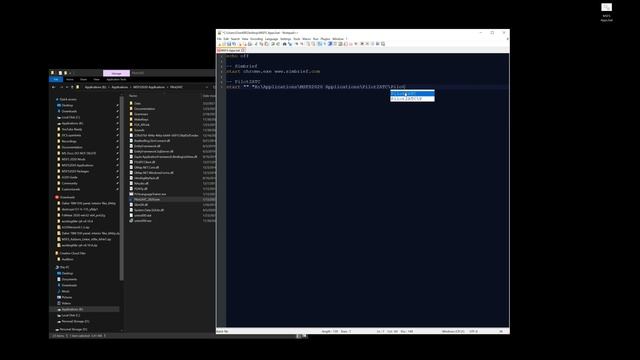Open Notepad++ Plugins menu
The height and width of the screenshot is (360, 640).
[x=325, y=39]
